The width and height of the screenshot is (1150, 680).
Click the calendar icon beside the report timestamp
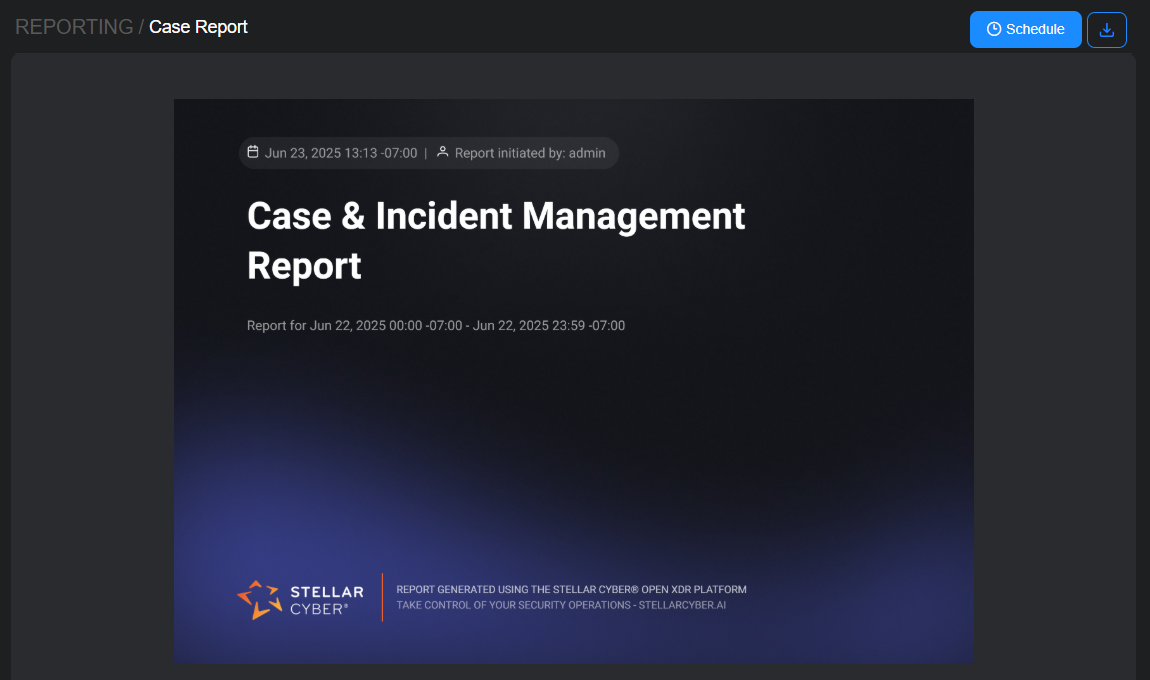tap(252, 152)
